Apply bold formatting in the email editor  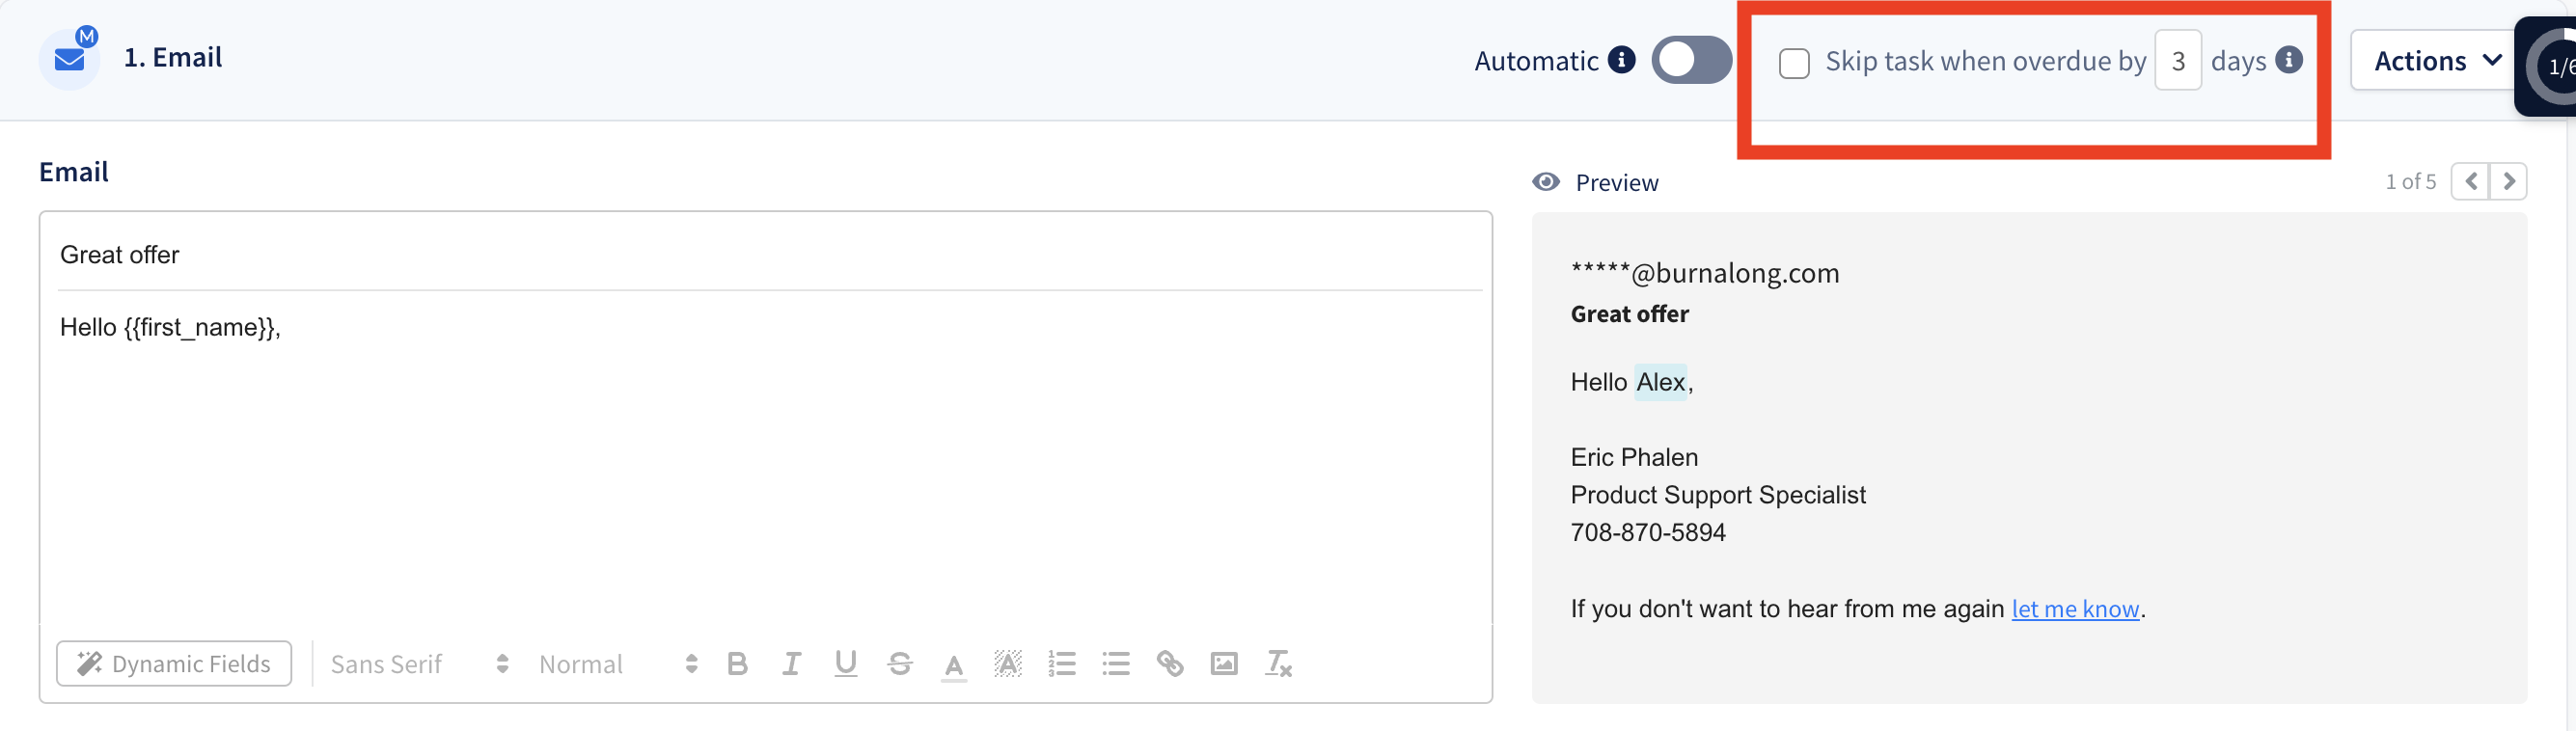click(x=737, y=664)
